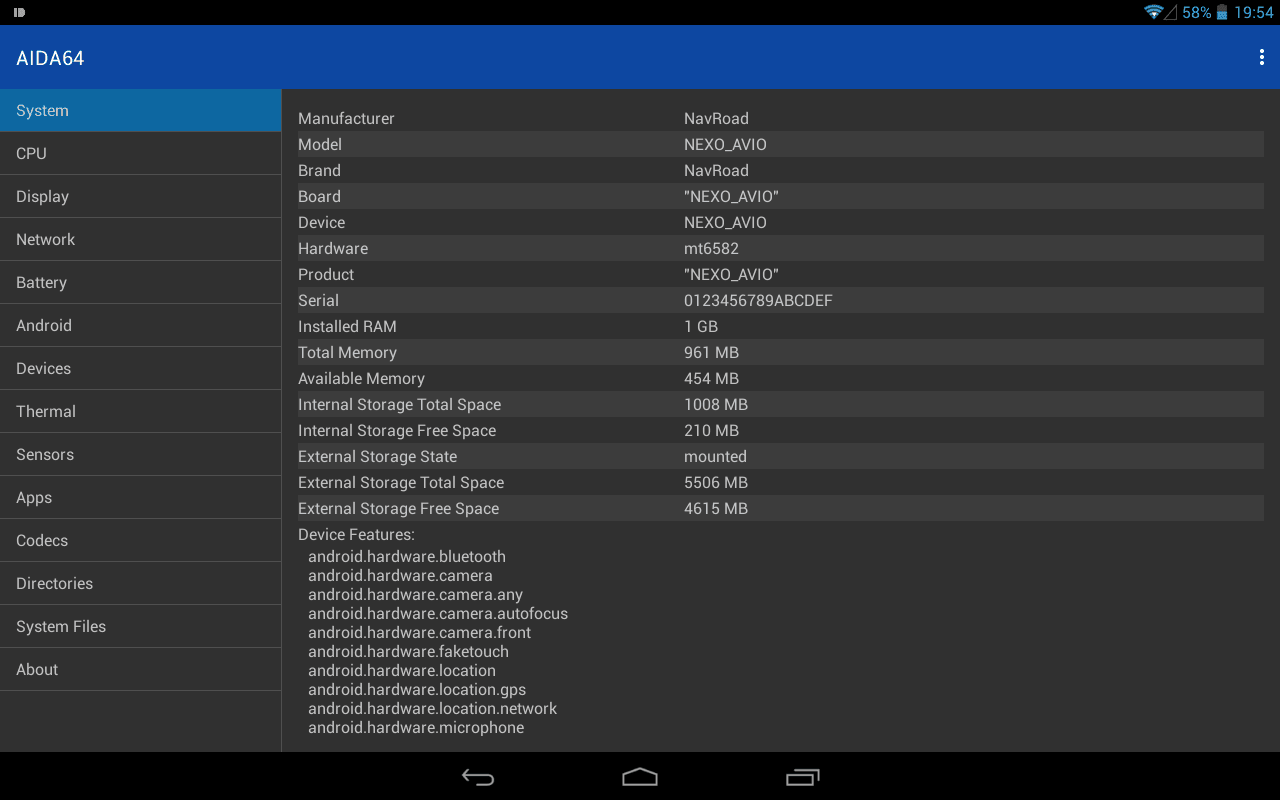The image size is (1280, 800).
Task: Select Total Memory value 961 MB
Action: (711, 352)
